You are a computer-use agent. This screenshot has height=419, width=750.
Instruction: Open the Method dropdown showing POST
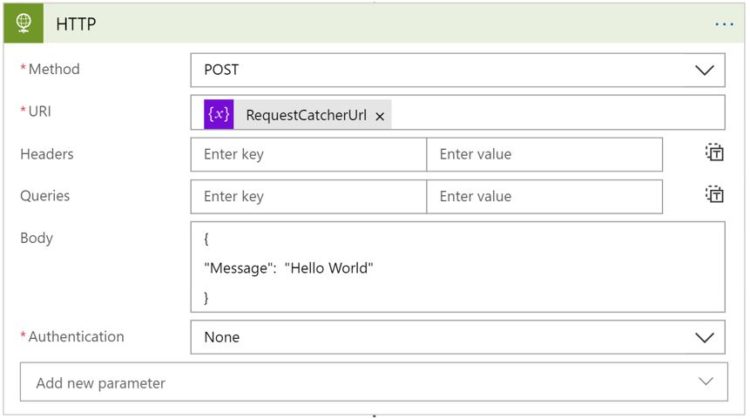click(458, 70)
